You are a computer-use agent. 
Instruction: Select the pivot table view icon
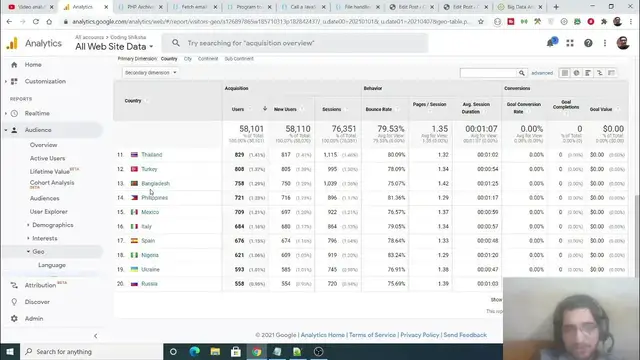coord(611,73)
